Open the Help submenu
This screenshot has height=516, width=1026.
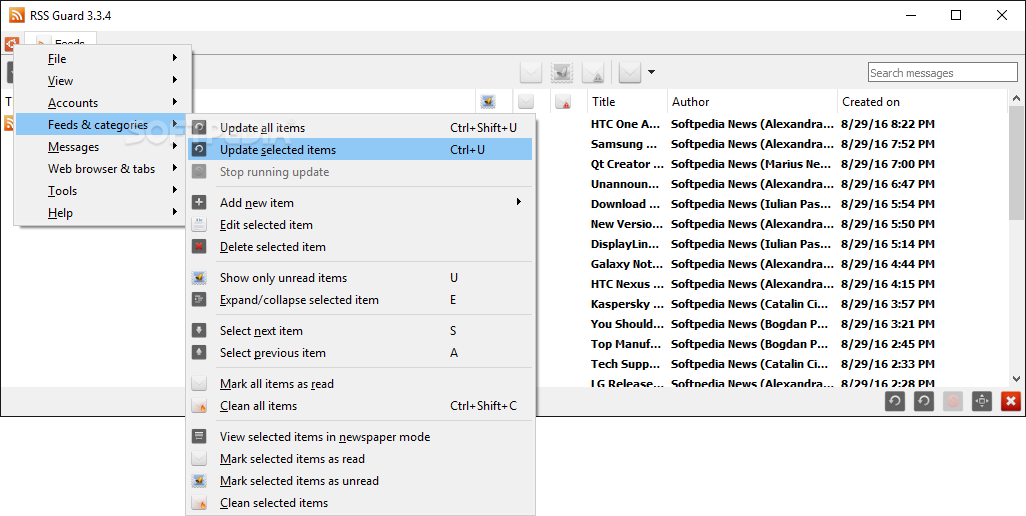coord(103,213)
